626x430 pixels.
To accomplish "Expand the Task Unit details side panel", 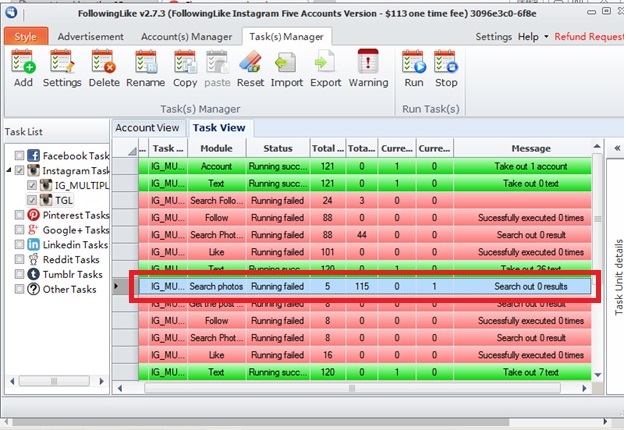I will click(x=616, y=148).
